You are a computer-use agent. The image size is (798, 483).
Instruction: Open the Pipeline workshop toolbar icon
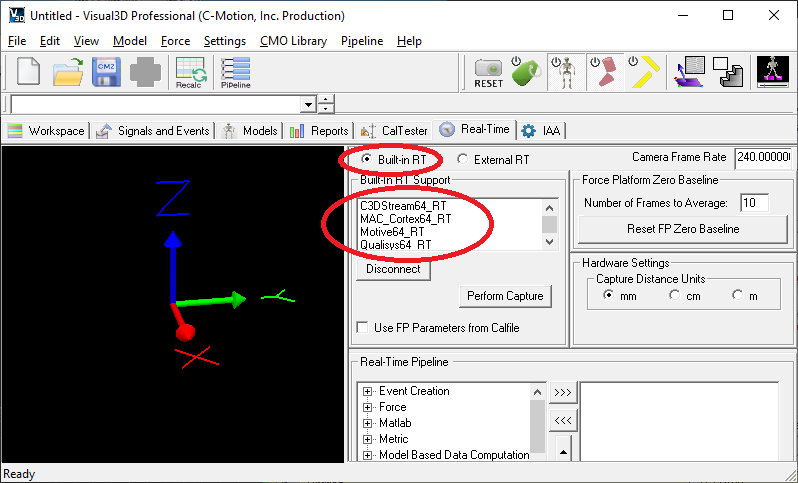coord(236,72)
